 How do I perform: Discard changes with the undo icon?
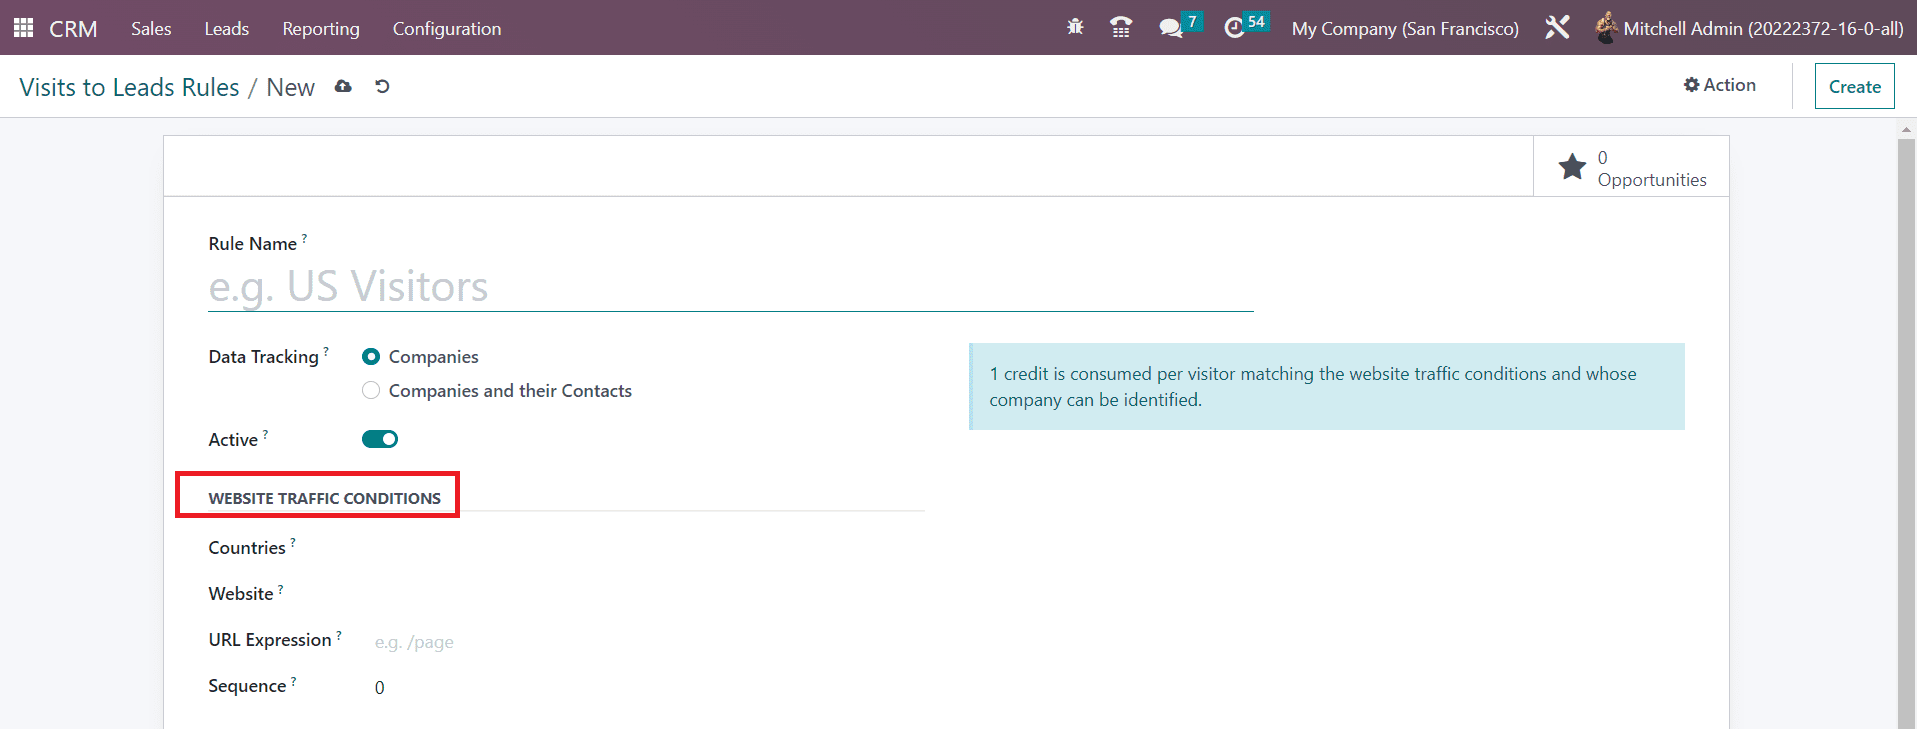(x=382, y=87)
